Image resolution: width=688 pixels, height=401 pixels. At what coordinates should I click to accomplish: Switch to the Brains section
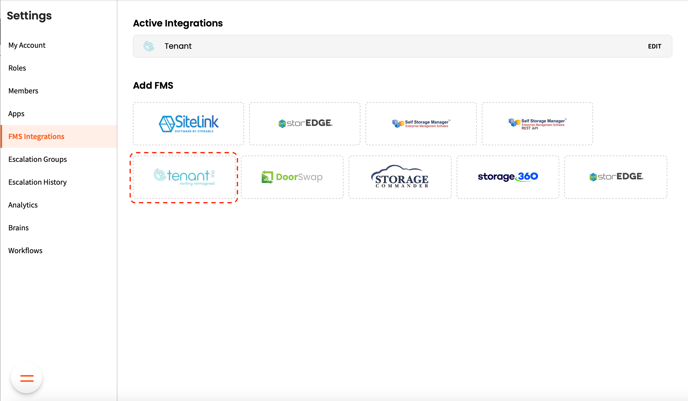click(x=18, y=228)
